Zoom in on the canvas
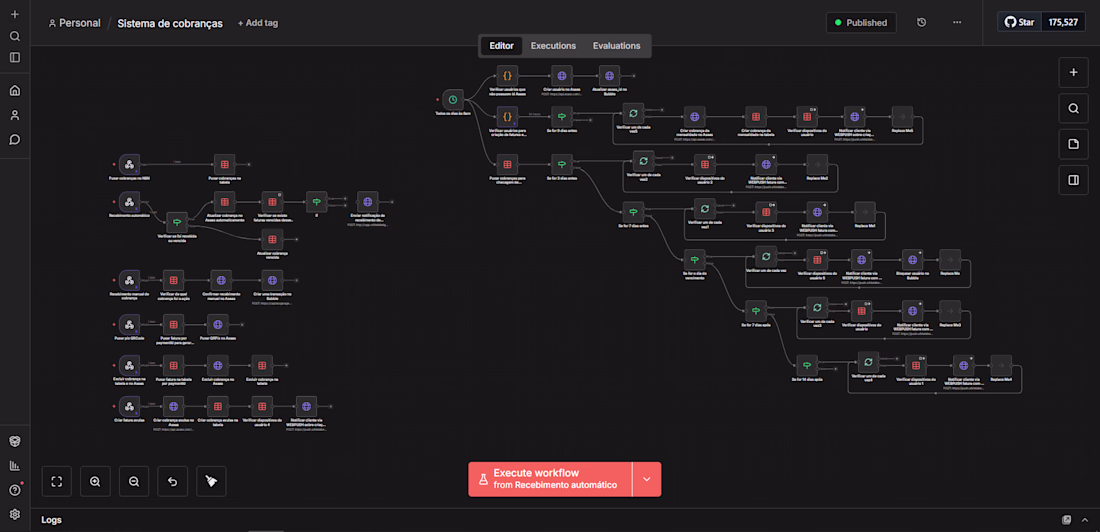1100x532 pixels. (x=95, y=481)
